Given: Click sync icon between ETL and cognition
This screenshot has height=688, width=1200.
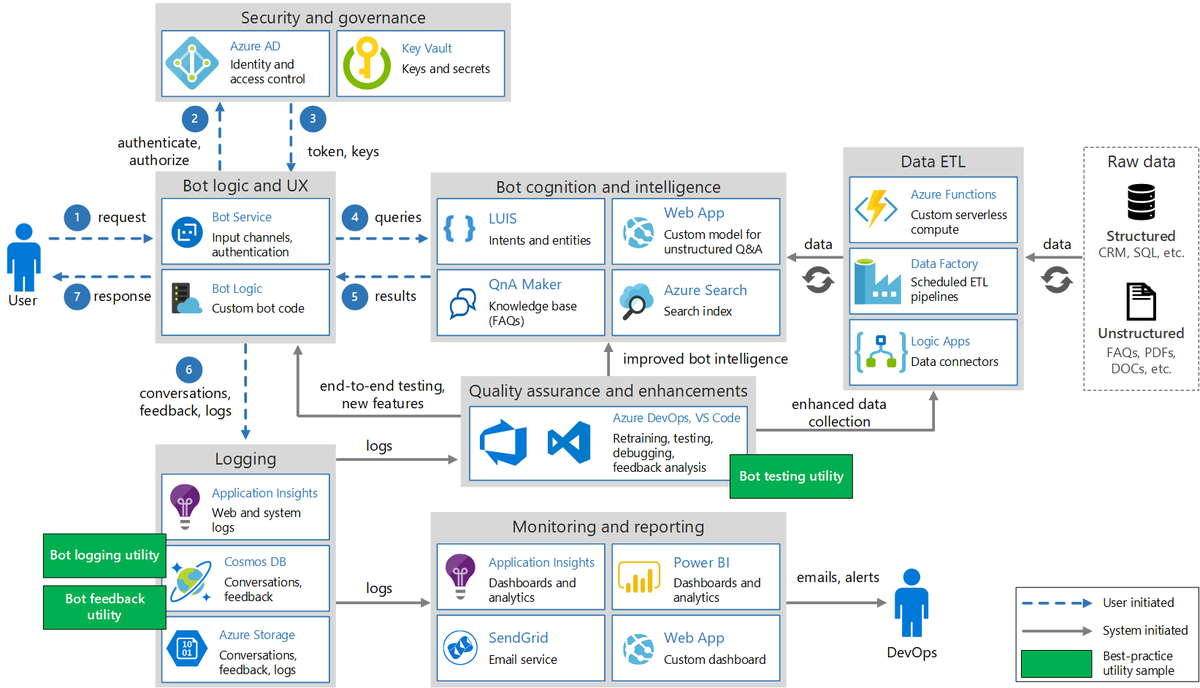Looking at the screenshot, I should click(x=819, y=281).
